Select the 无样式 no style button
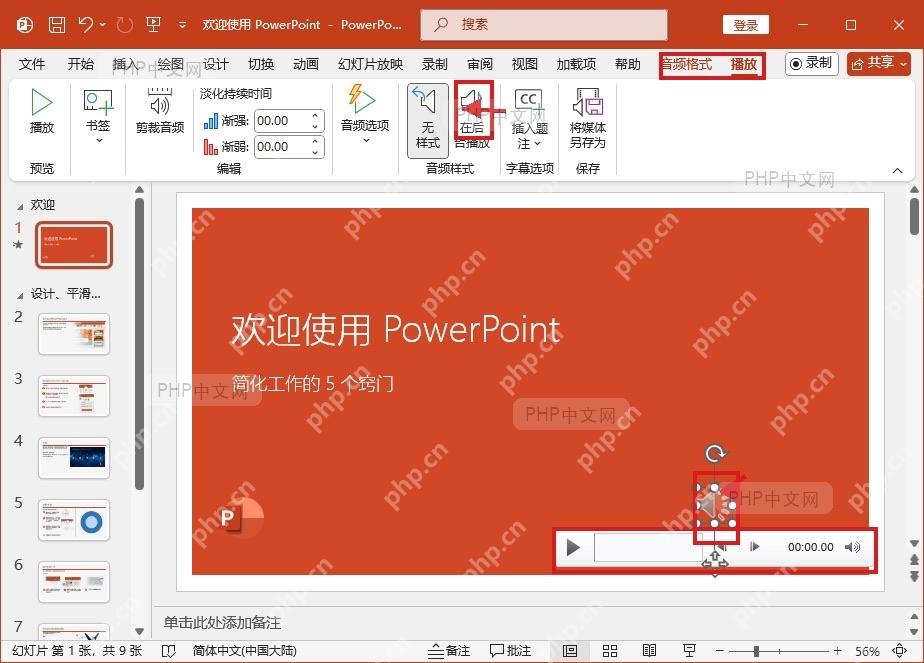The height and width of the screenshot is (663, 924). [428, 120]
